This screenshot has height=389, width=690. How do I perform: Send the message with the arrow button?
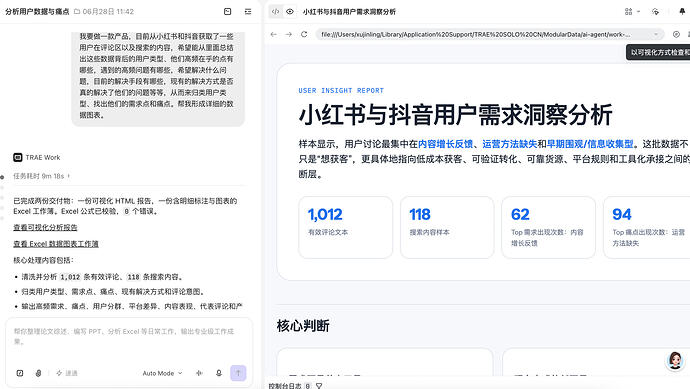(x=238, y=373)
